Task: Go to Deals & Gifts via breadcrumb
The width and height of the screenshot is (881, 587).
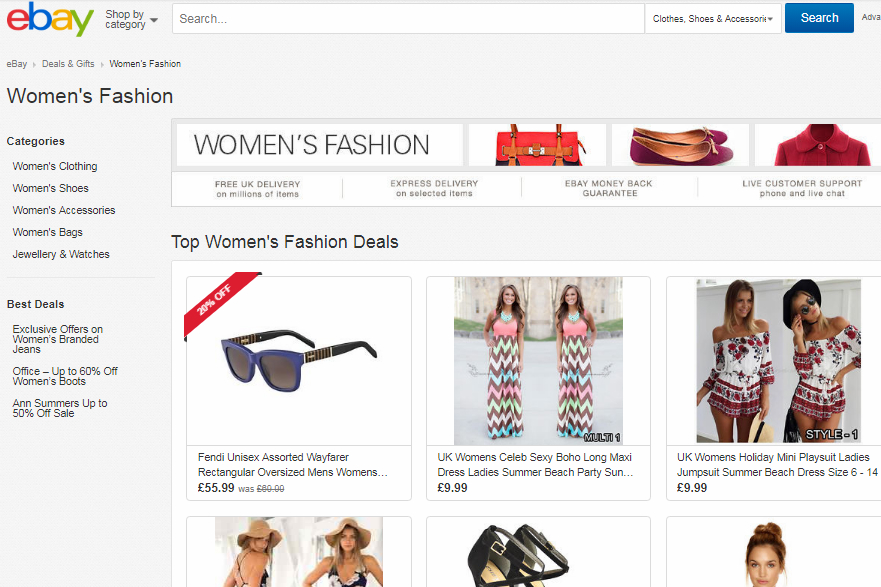Action: point(68,63)
